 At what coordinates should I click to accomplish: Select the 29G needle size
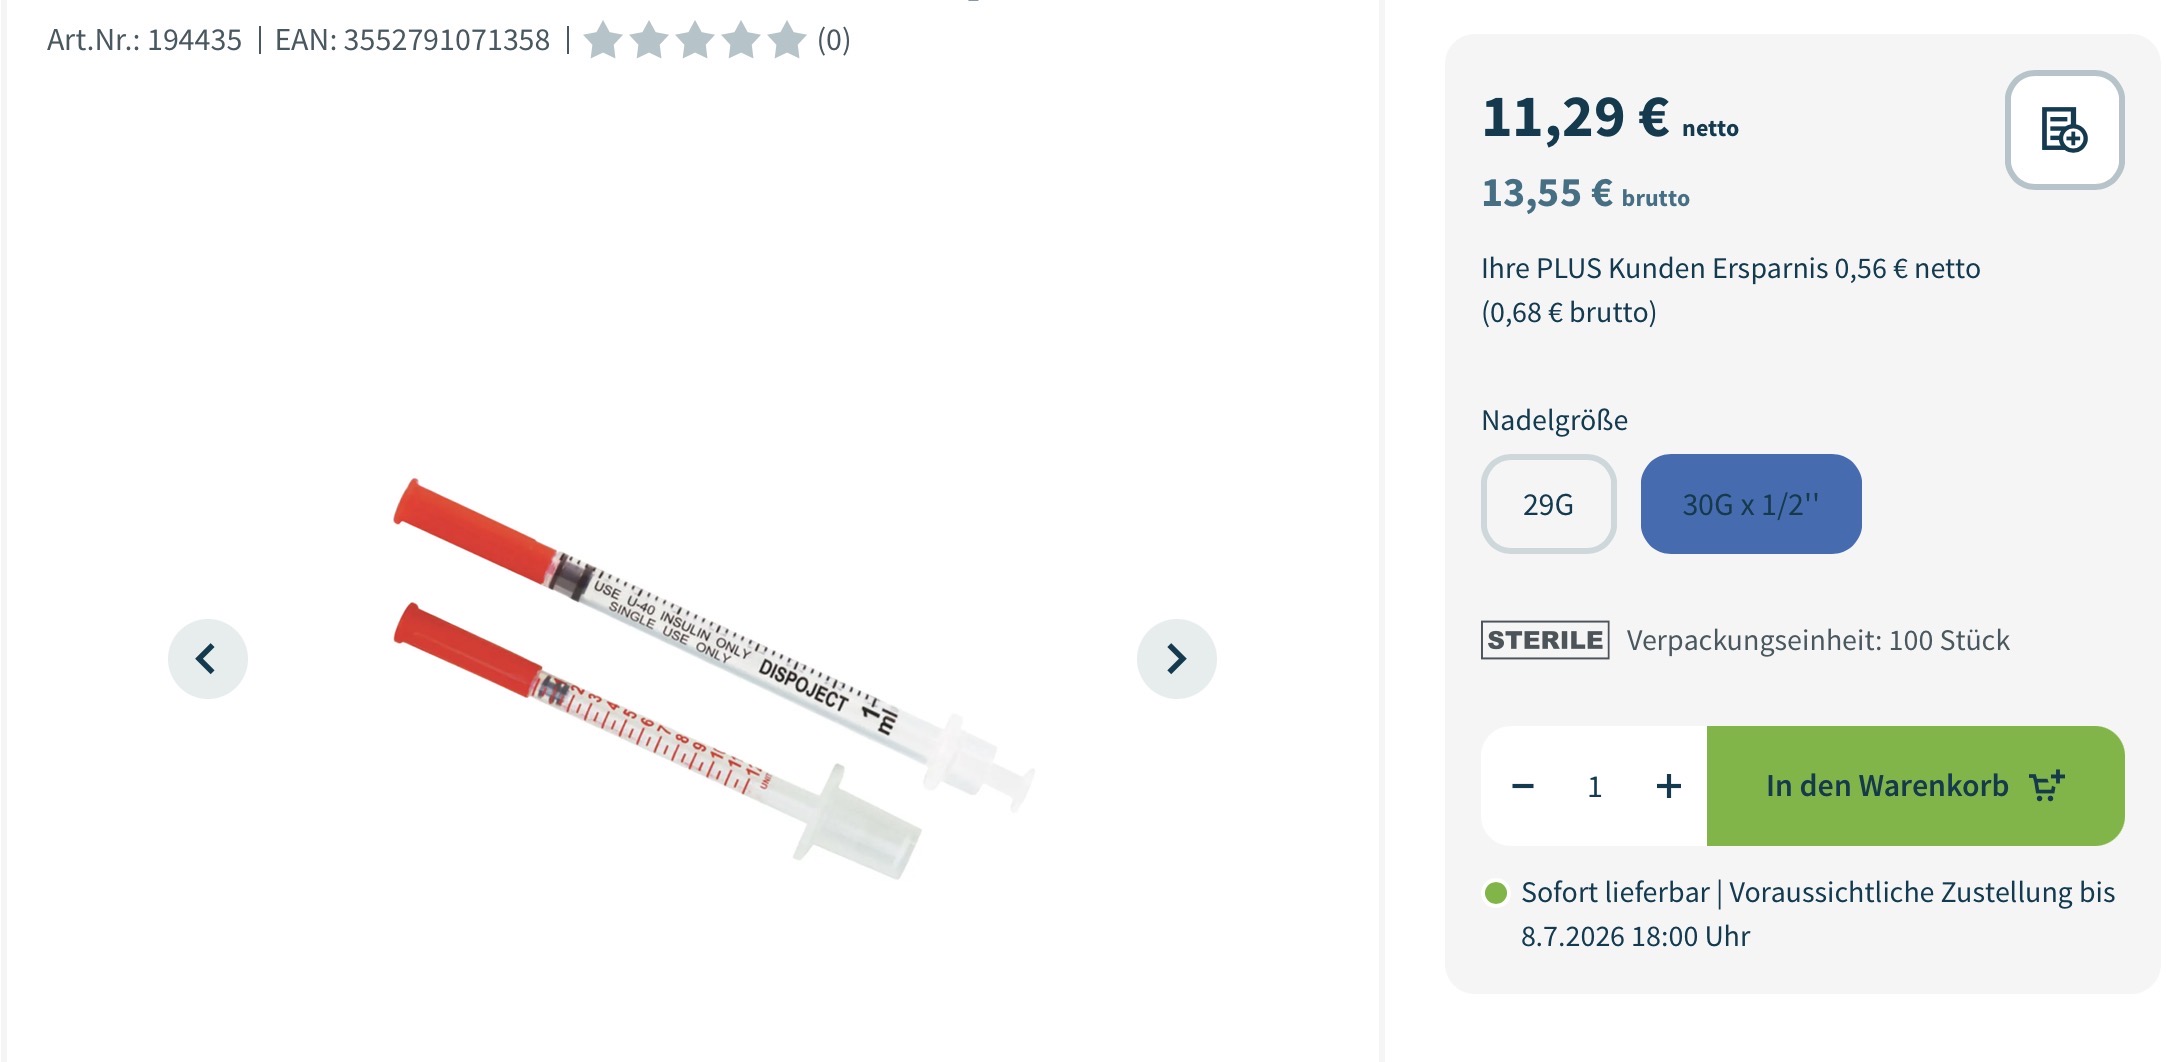(x=1548, y=504)
